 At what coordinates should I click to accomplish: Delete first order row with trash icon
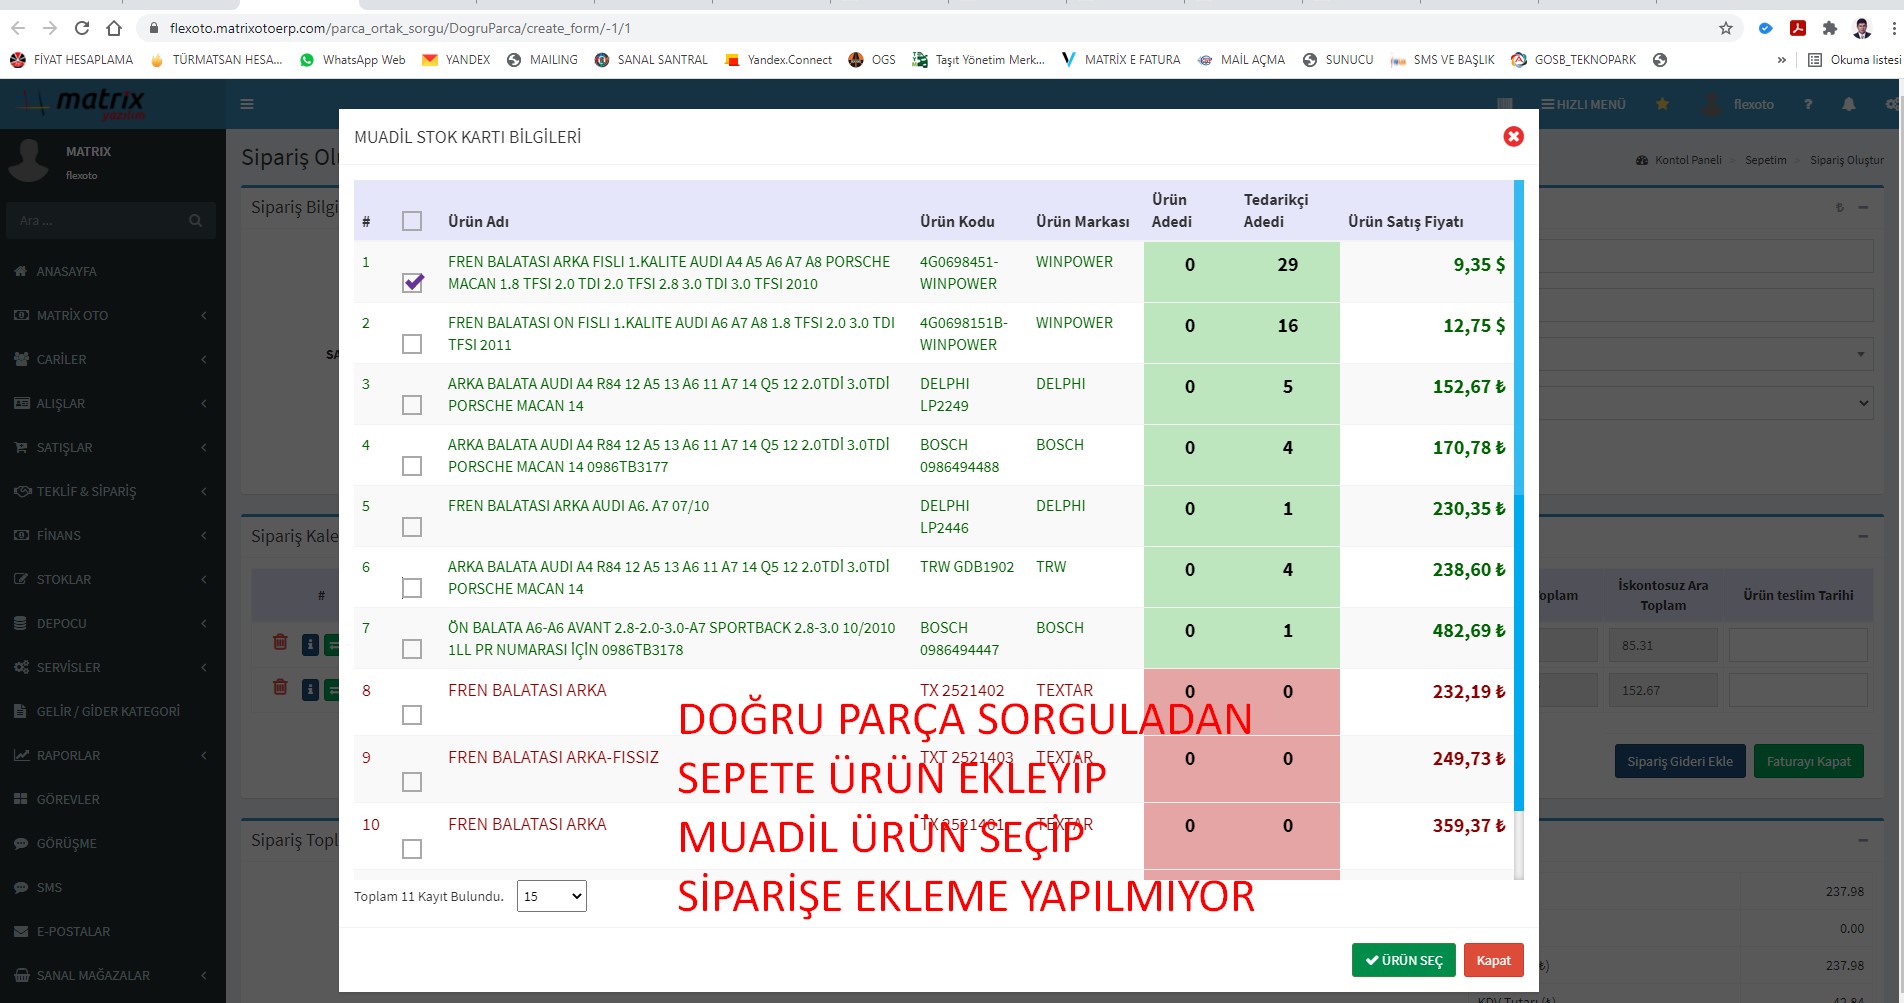280,643
